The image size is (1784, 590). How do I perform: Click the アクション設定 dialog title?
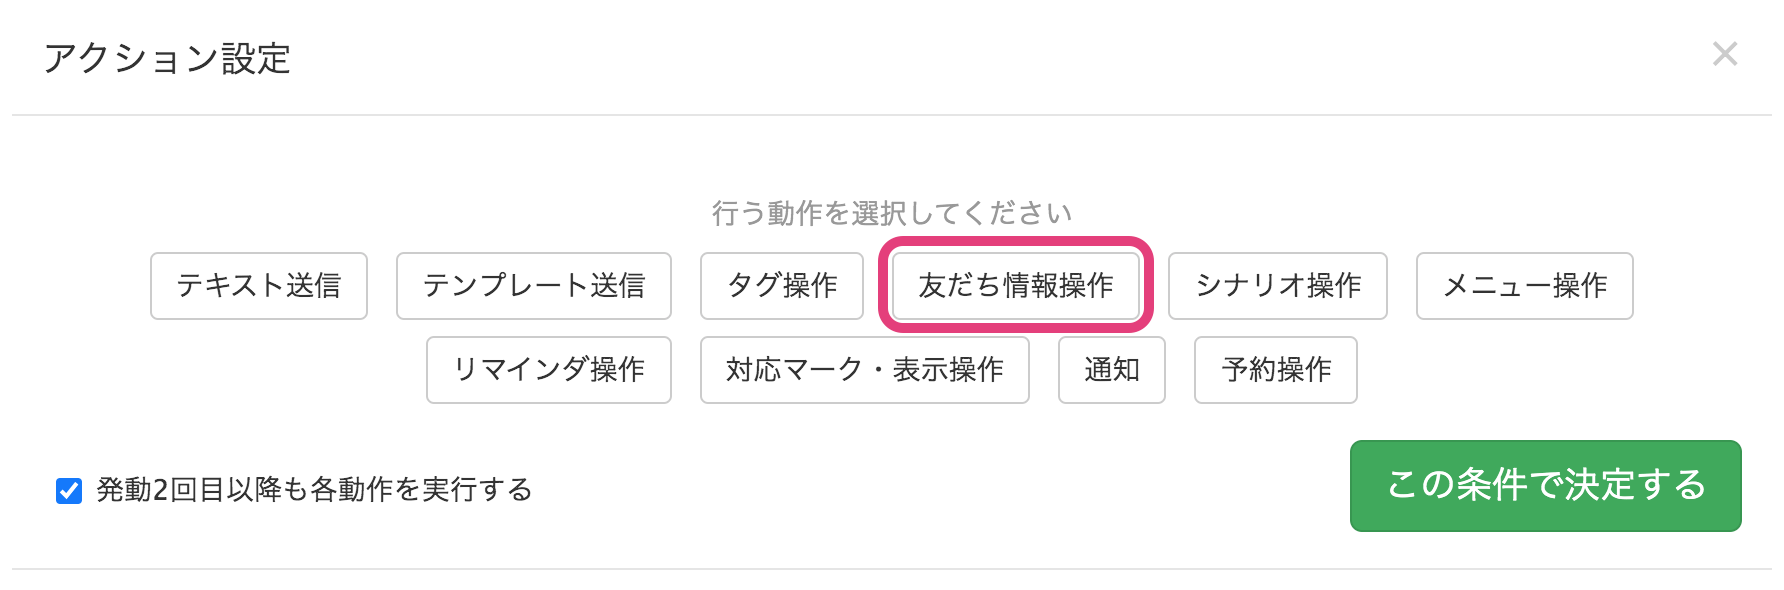click(167, 59)
